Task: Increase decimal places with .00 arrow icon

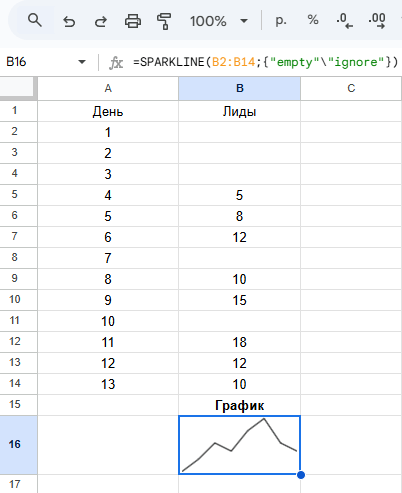Action: tap(377, 21)
